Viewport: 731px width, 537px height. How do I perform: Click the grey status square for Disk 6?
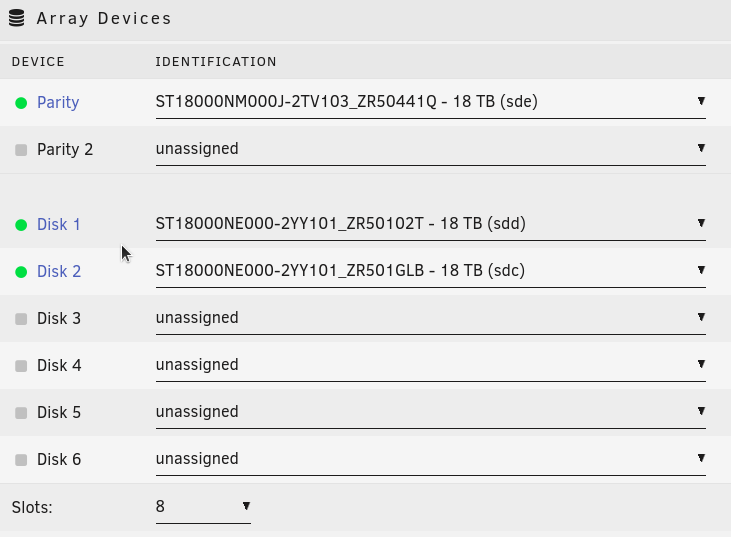pos(21,460)
